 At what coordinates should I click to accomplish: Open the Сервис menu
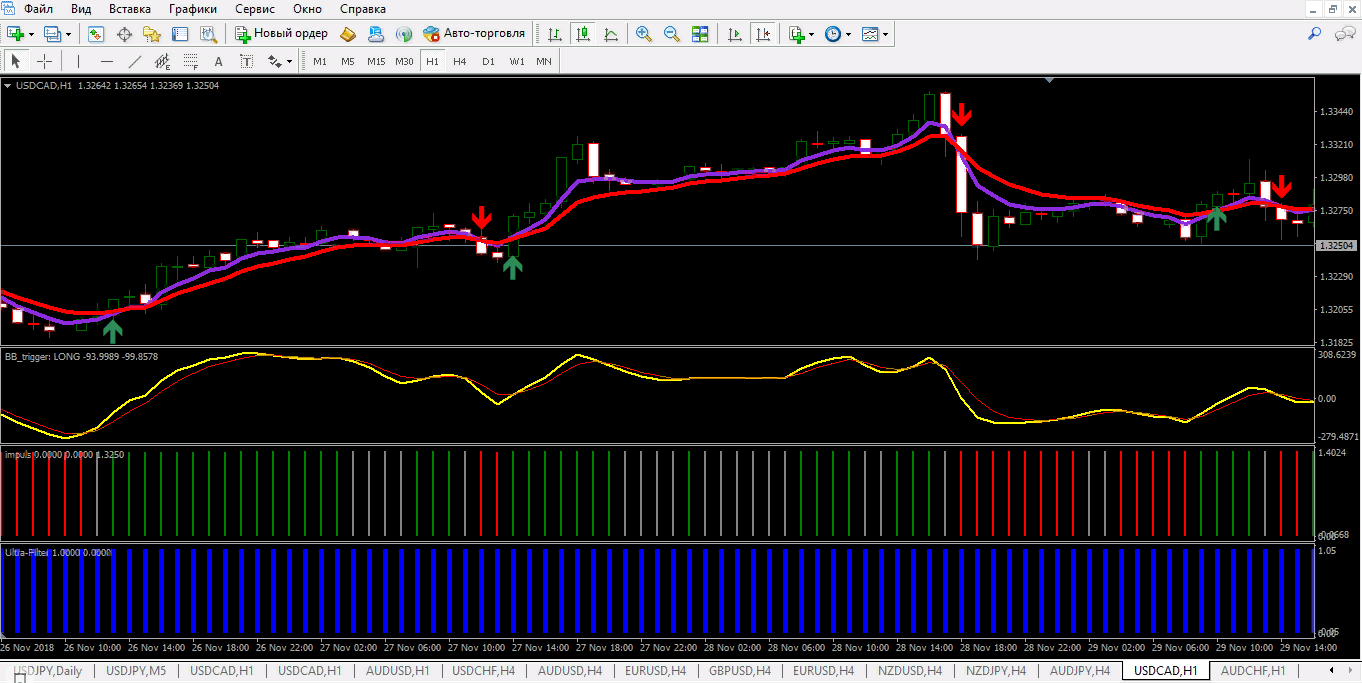pyautogui.click(x=256, y=8)
